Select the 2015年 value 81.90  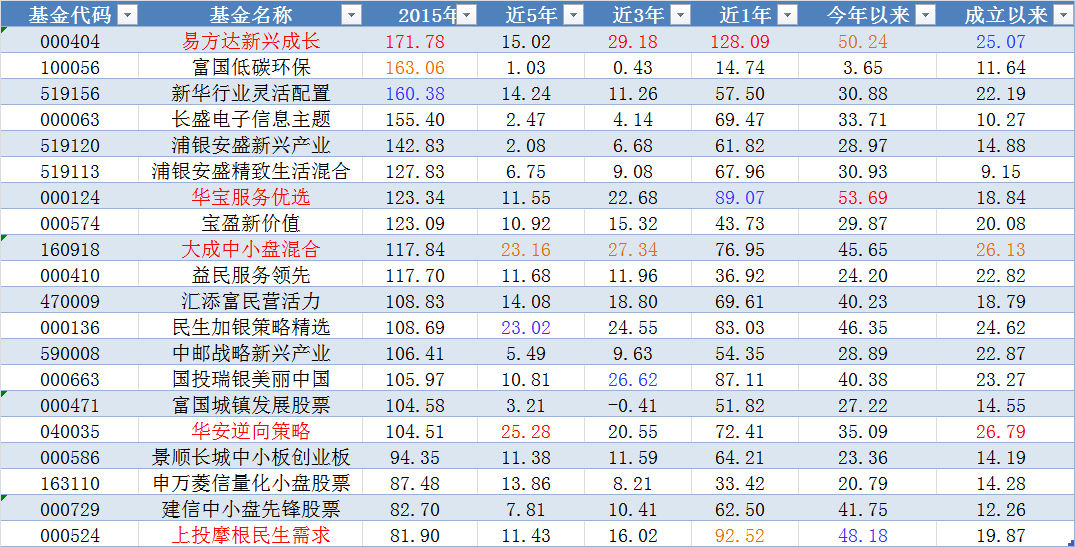click(415, 536)
